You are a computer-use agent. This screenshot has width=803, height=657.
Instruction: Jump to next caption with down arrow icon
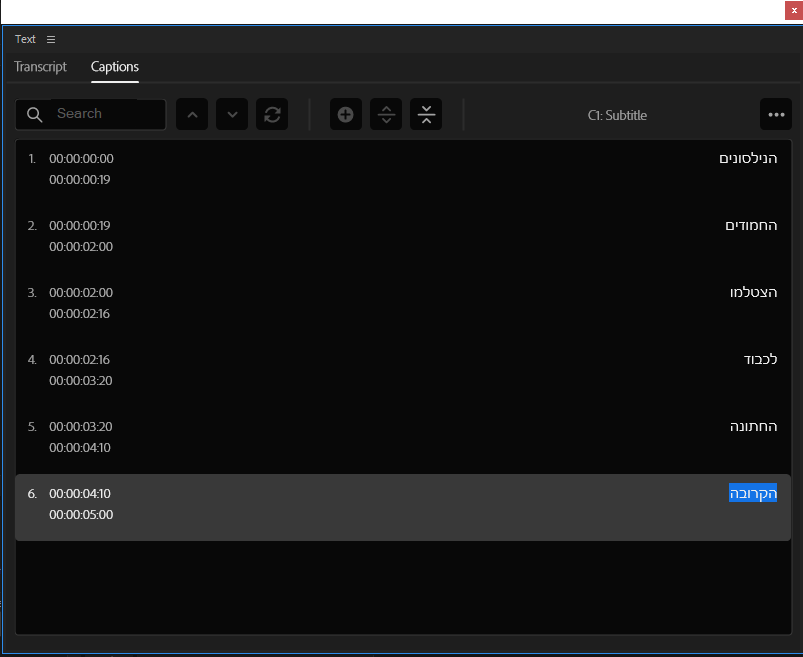[231, 114]
